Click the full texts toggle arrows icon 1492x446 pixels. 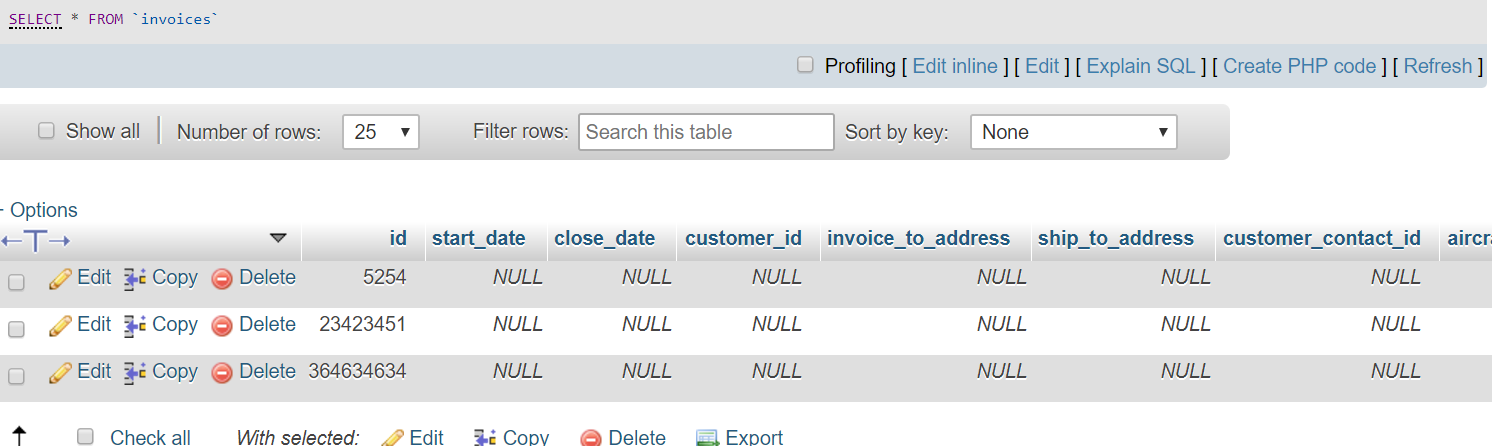[x=36, y=240]
